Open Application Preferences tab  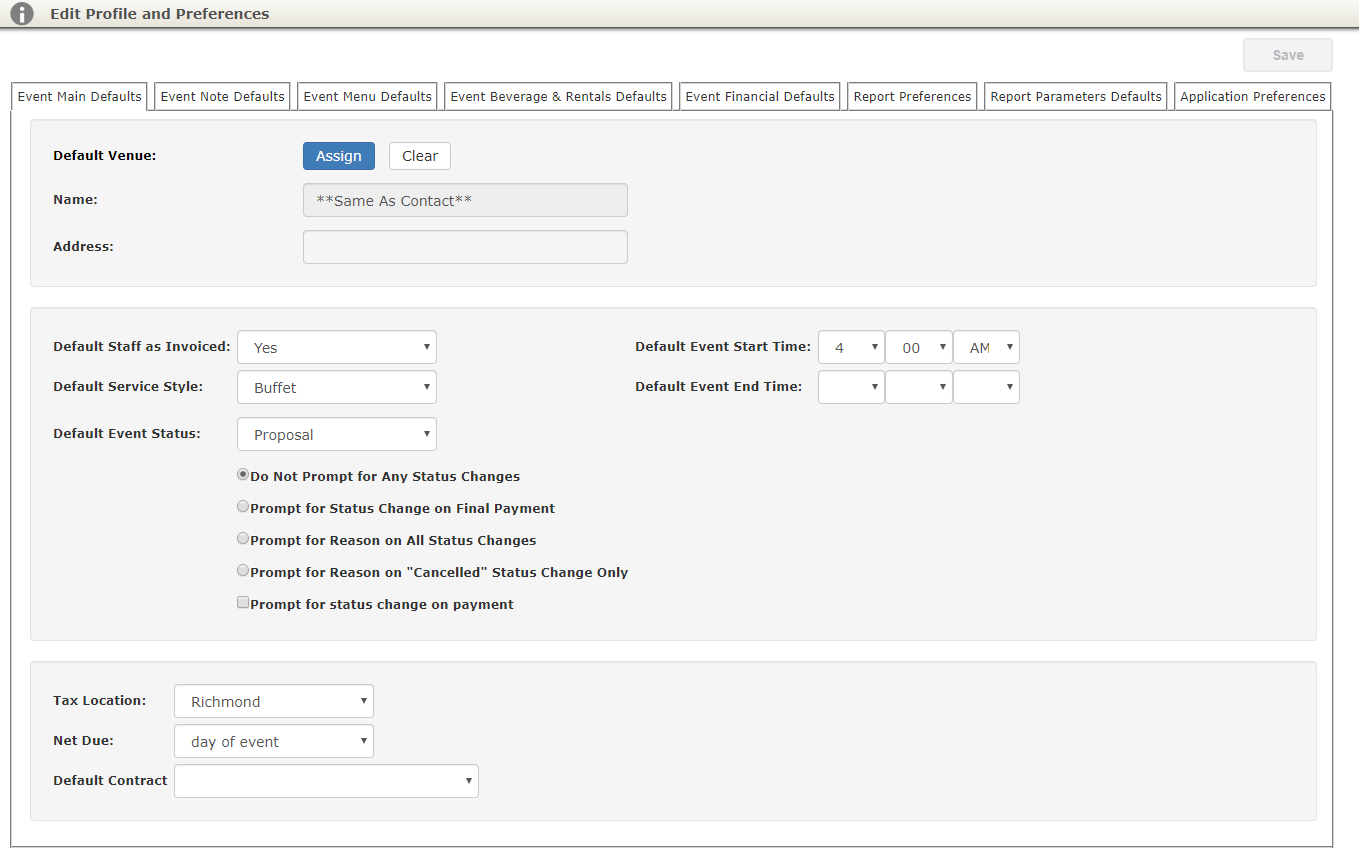coord(1253,96)
